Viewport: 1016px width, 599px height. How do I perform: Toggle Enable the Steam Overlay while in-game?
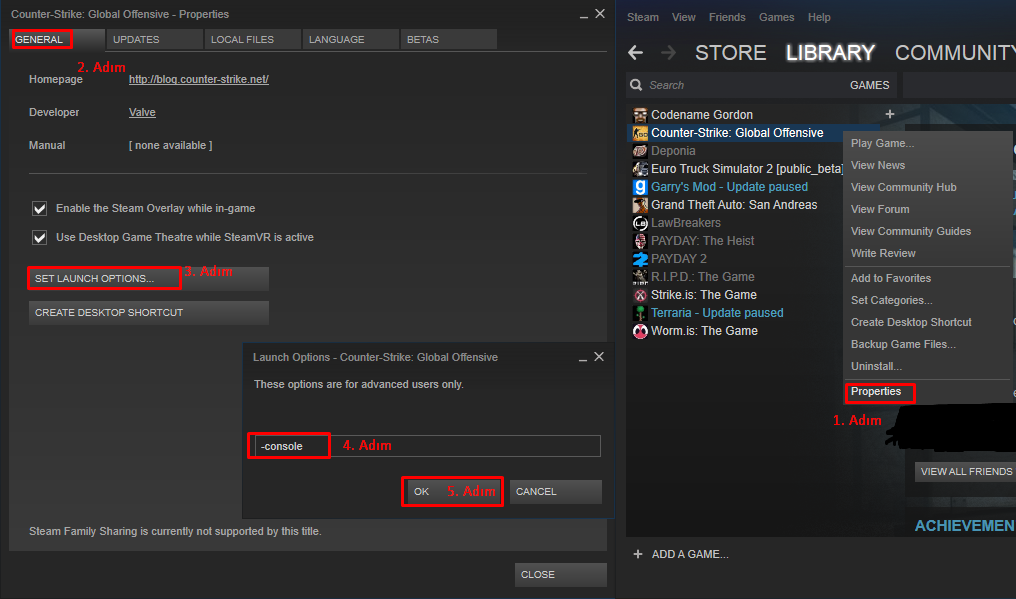coord(40,209)
